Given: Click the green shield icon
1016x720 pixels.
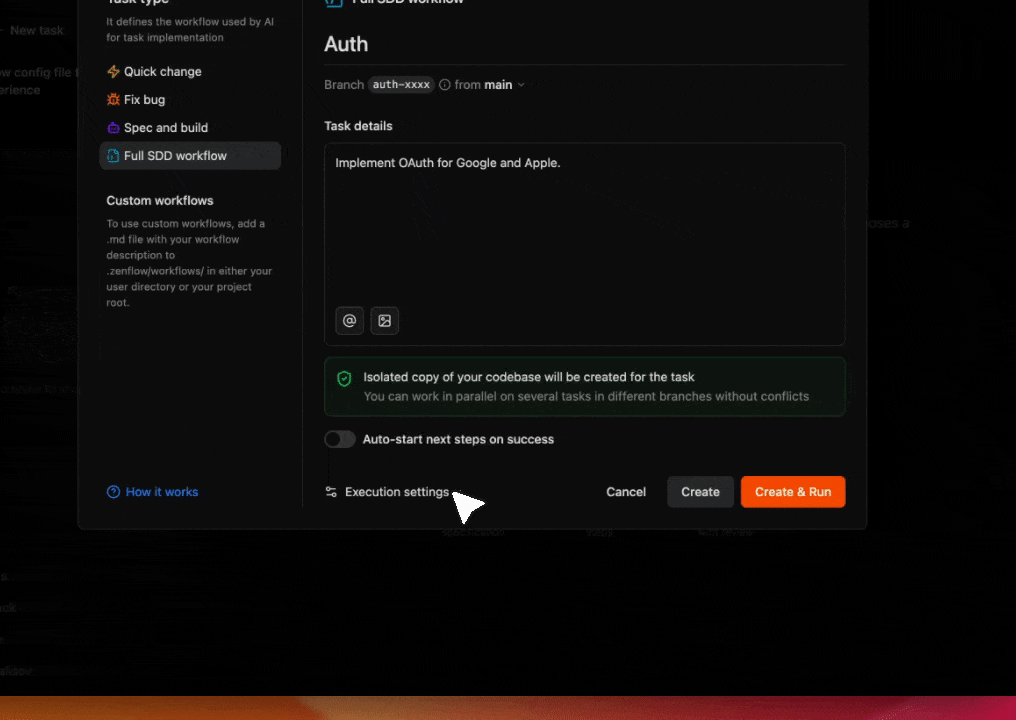Looking at the screenshot, I should pyautogui.click(x=344, y=379).
